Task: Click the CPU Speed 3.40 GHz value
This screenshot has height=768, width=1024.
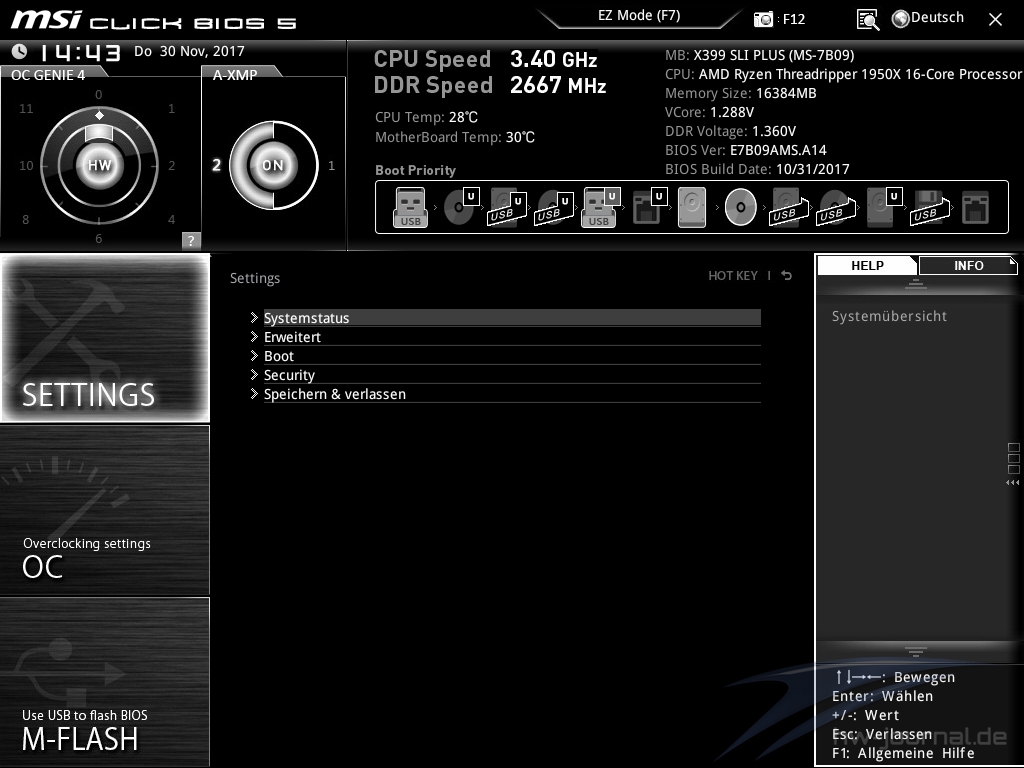Action: (x=553, y=59)
